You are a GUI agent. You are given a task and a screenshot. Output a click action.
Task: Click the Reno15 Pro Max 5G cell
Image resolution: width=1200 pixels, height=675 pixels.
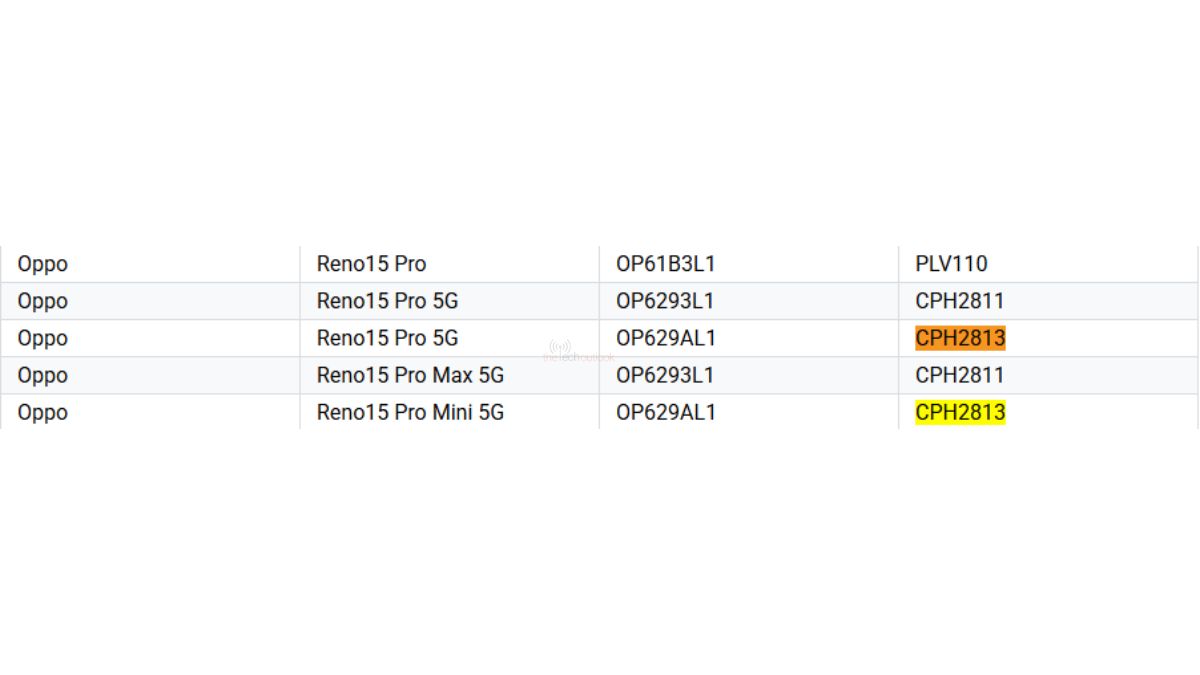click(410, 375)
